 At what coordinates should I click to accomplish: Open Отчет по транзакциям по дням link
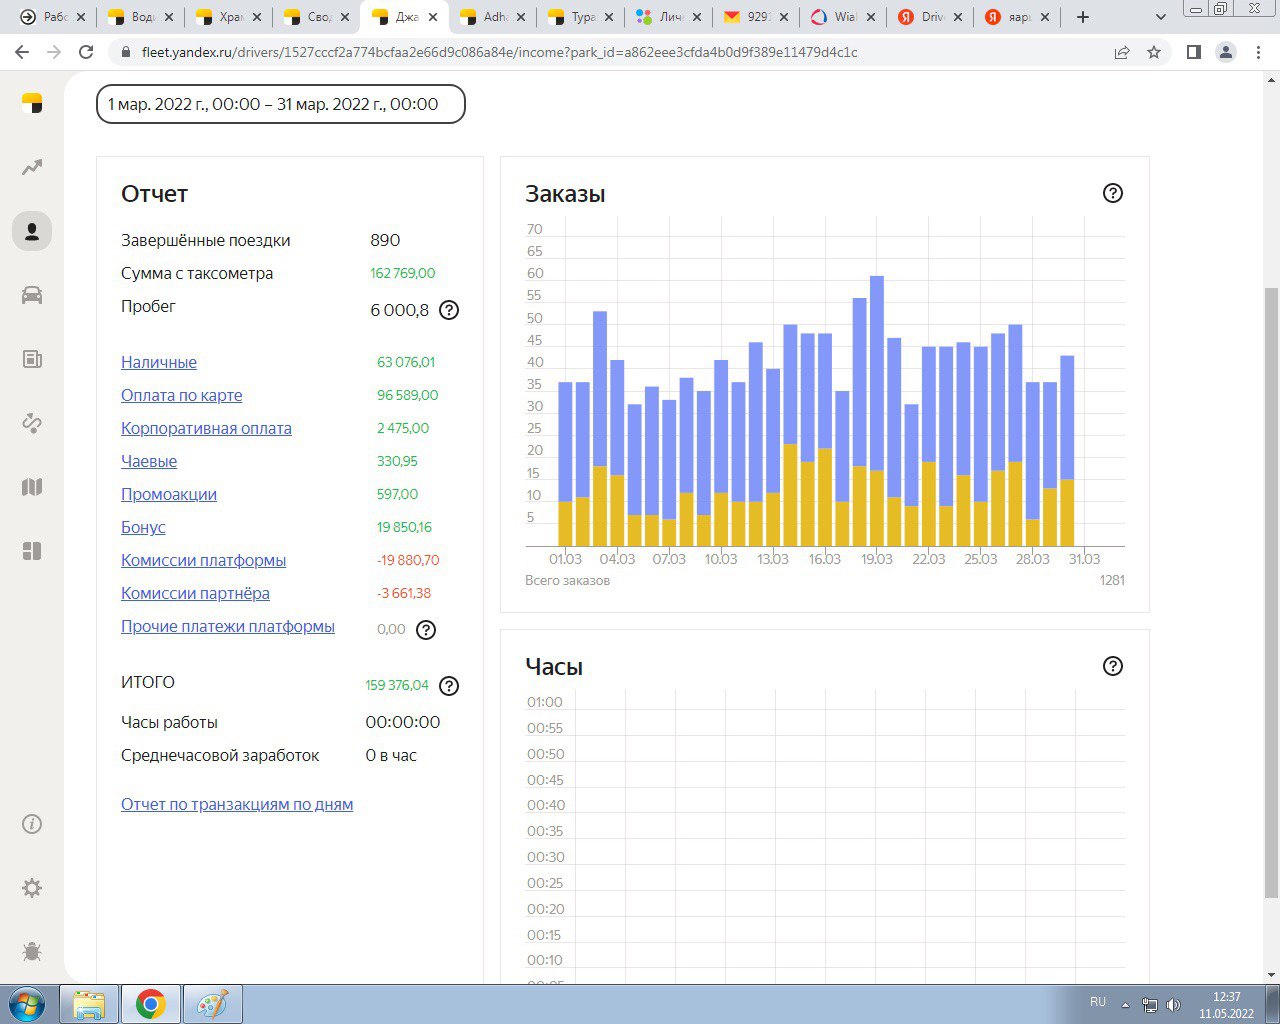237,804
